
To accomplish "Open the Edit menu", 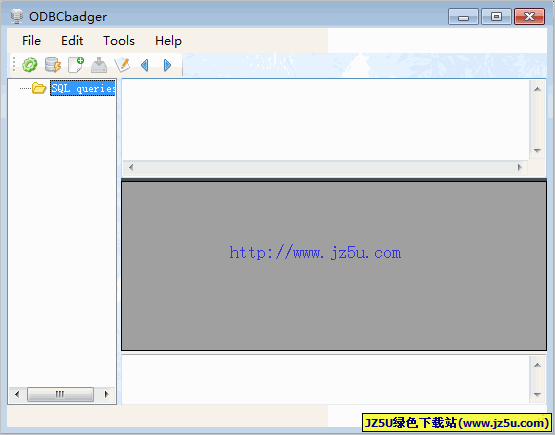I will tap(72, 41).
